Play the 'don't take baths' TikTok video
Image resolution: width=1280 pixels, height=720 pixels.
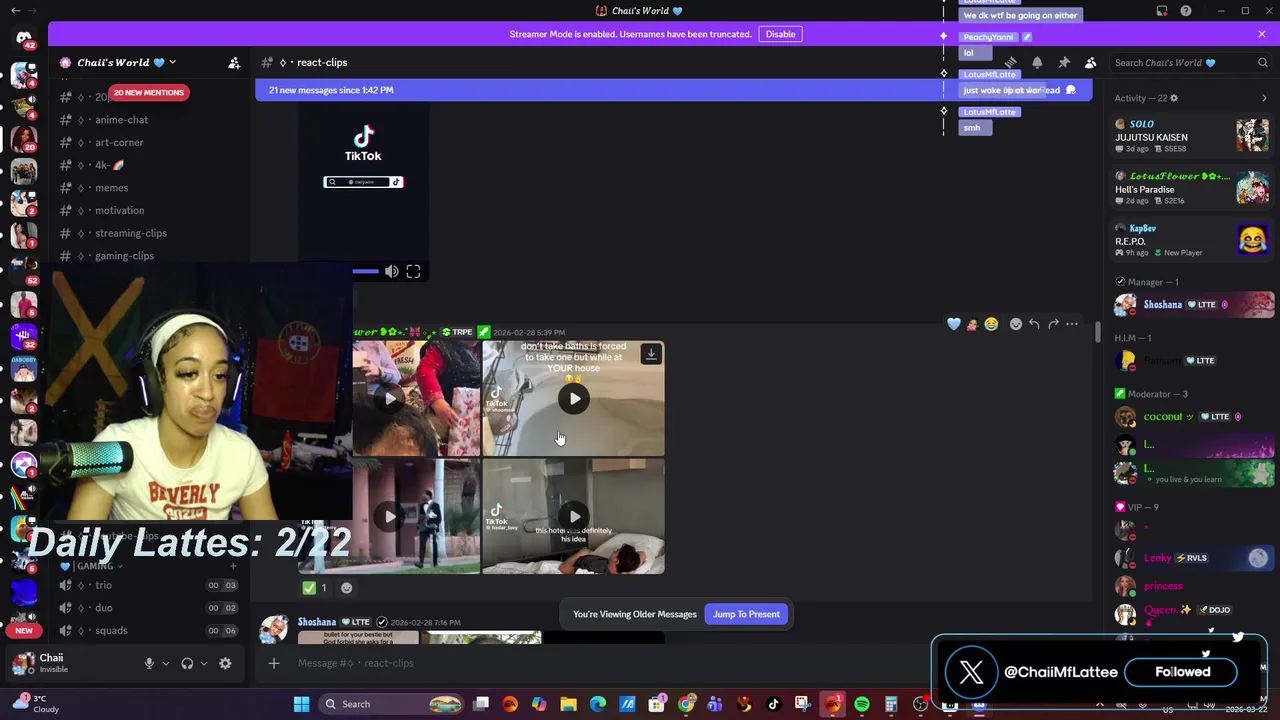(x=574, y=399)
